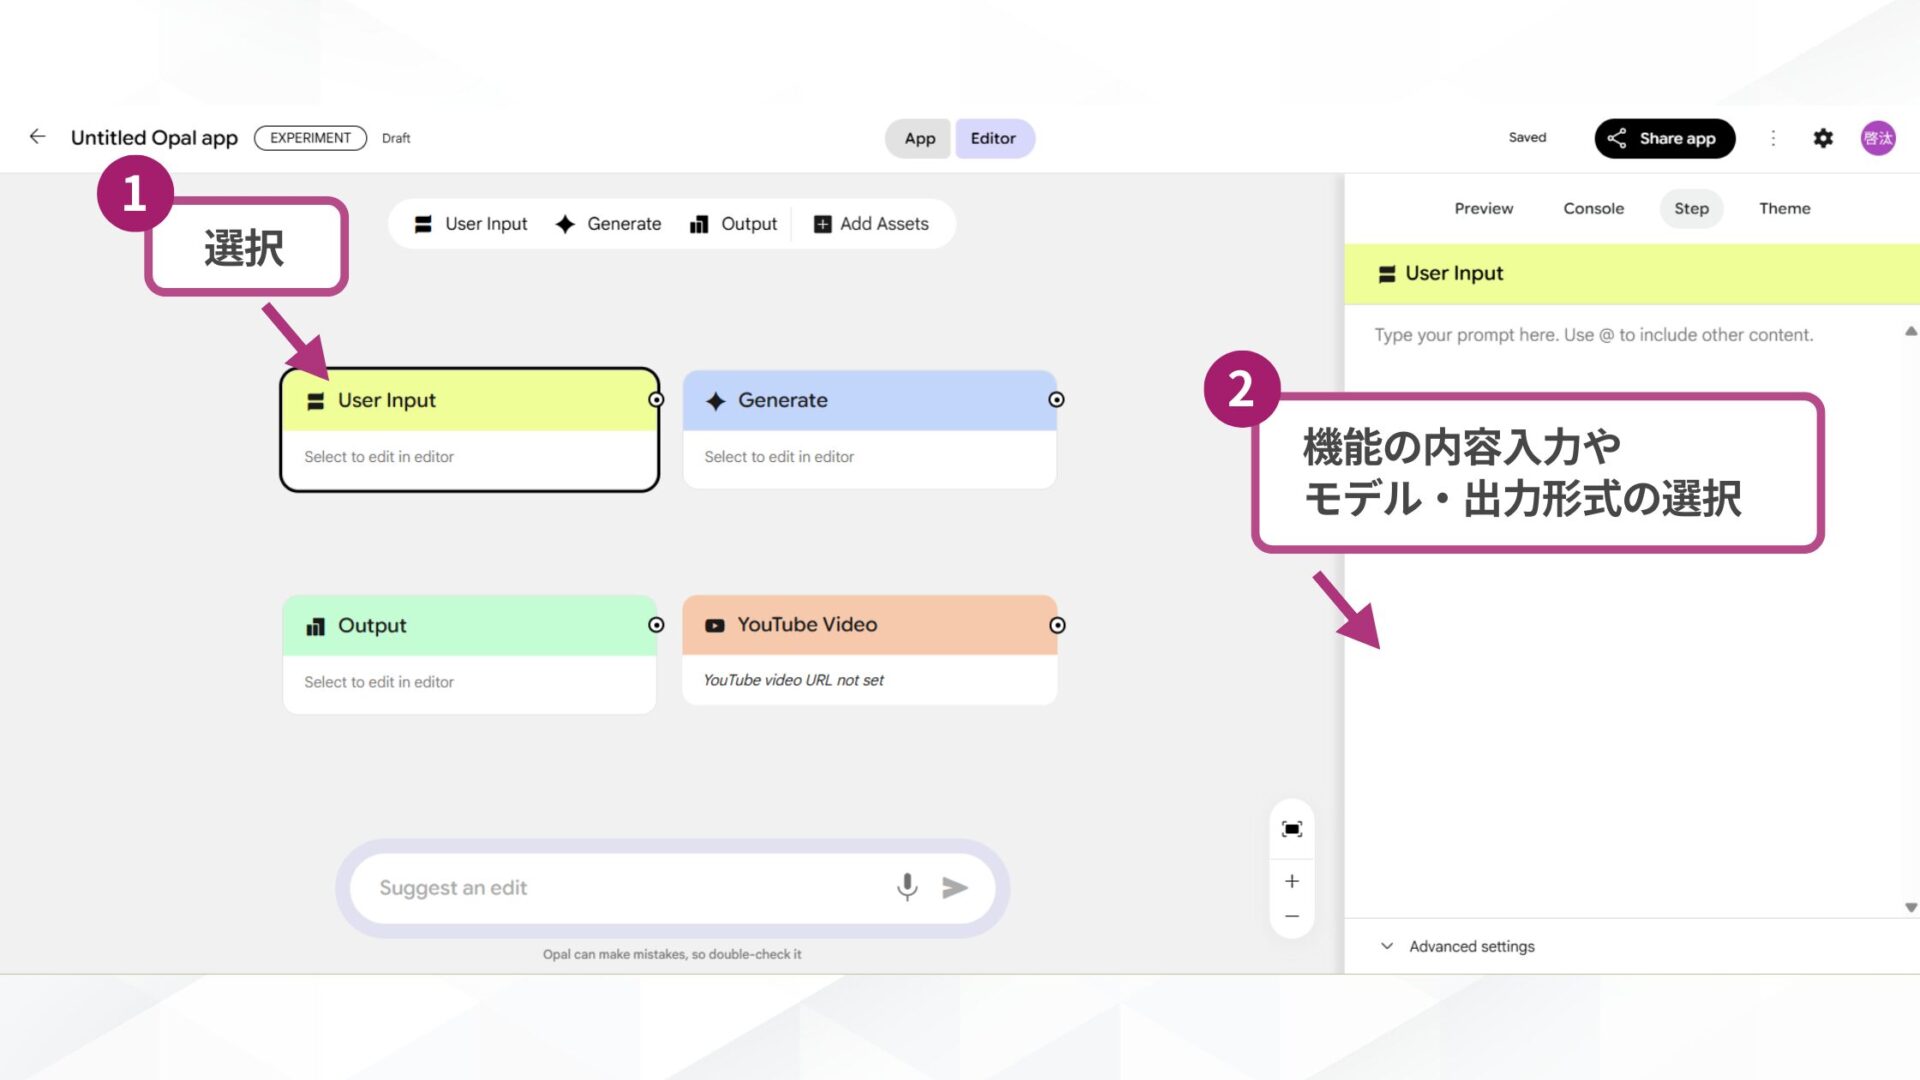The width and height of the screenshot is (1920, 1080).
Task: Click the fit-to-view icon above zoom controls
Action: click(1291, 828)
